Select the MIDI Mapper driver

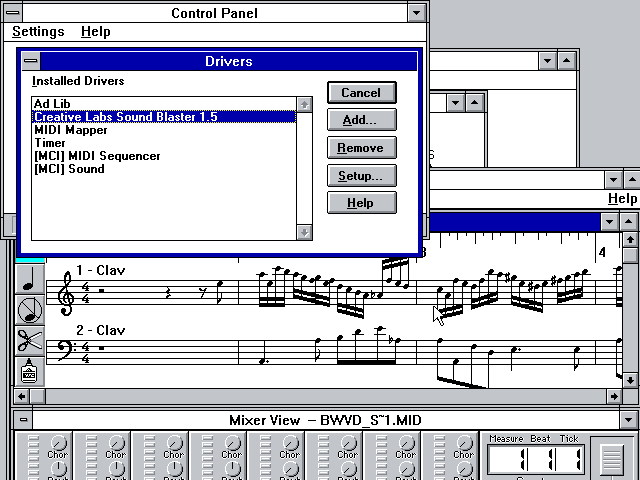pyautogui.click(x=164, y=130)
